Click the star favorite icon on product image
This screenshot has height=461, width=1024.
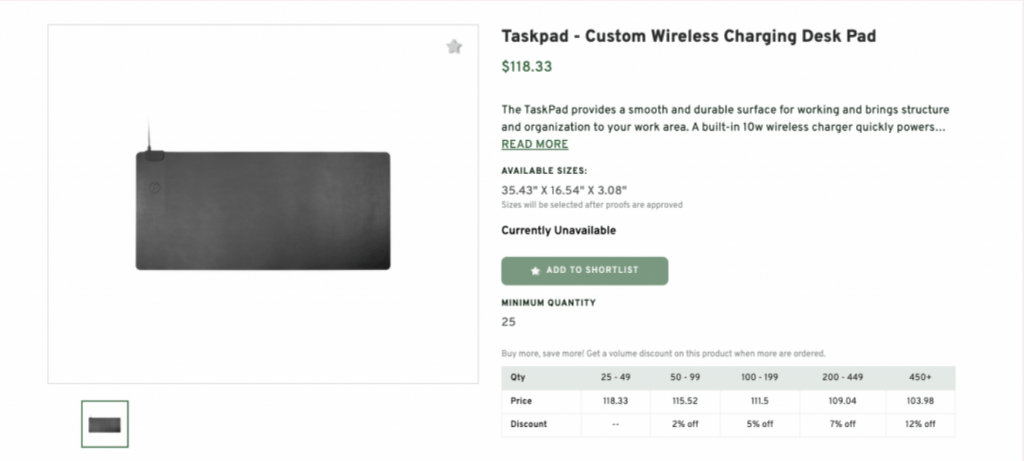454,46
